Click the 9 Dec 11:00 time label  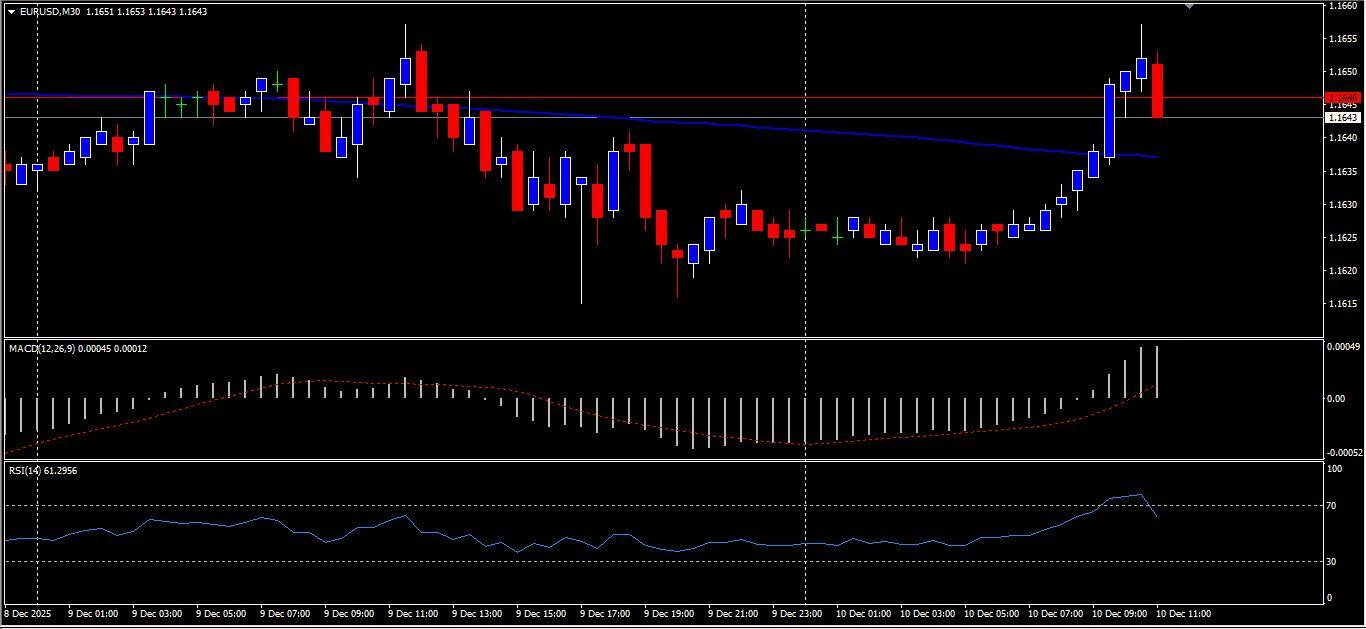tap(413, 613)
